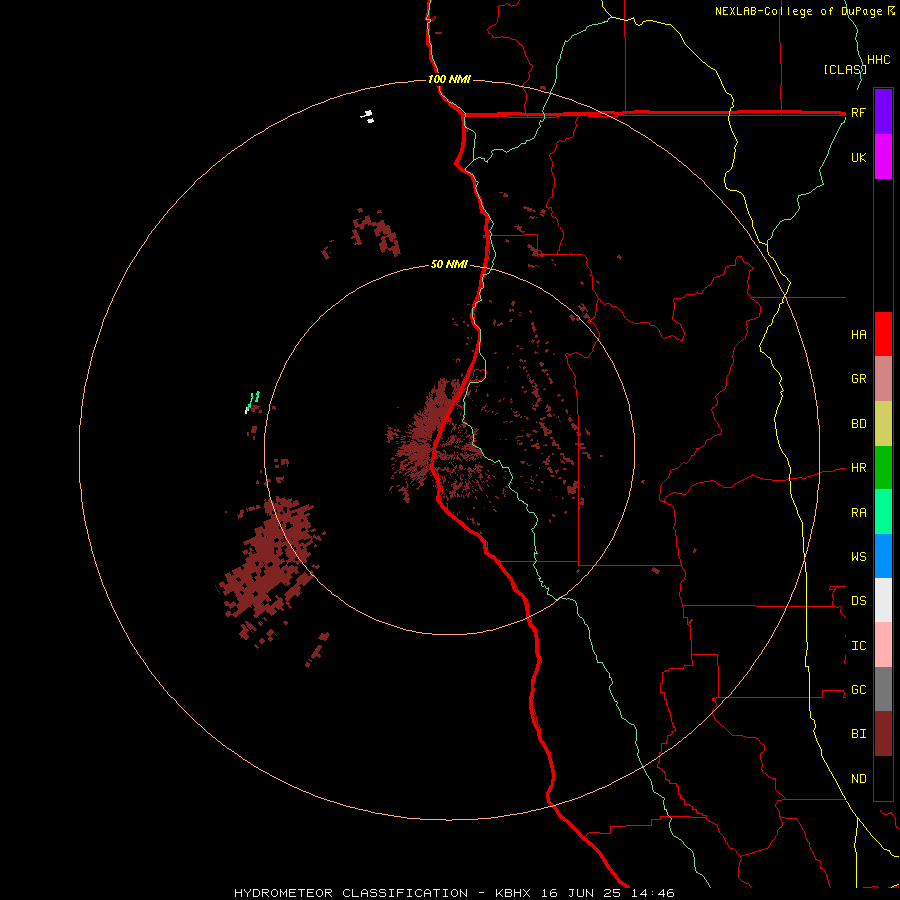900x900 pixels.
Task: Click the DS legend label
Action: tap(858, 601)
